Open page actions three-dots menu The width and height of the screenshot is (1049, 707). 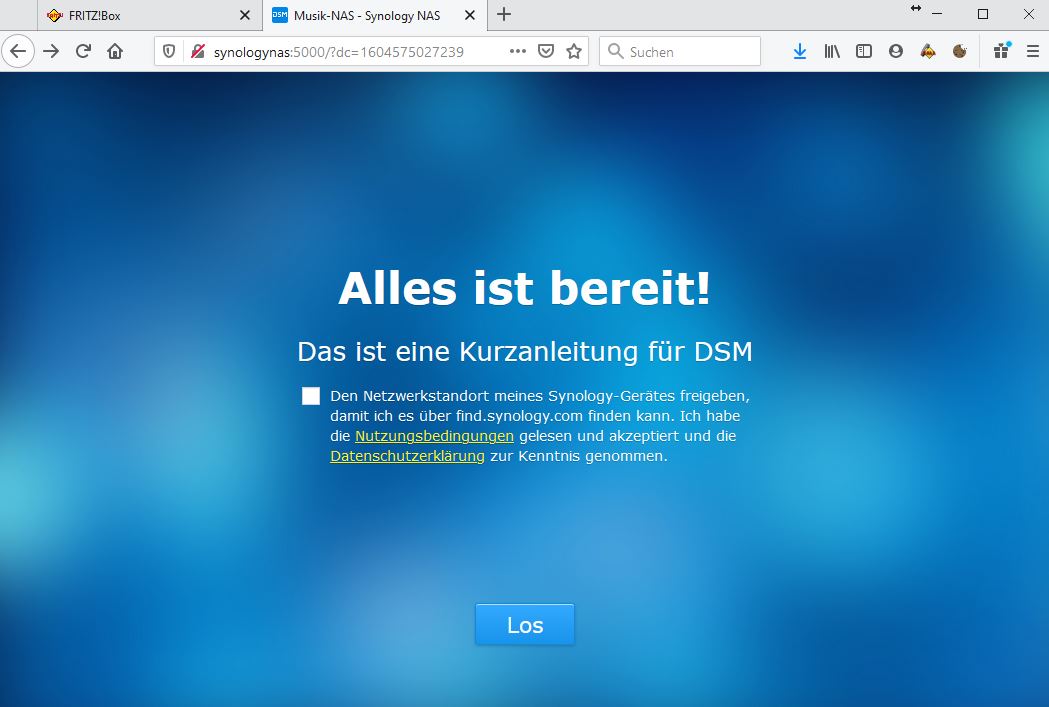[x=518, y=52]
